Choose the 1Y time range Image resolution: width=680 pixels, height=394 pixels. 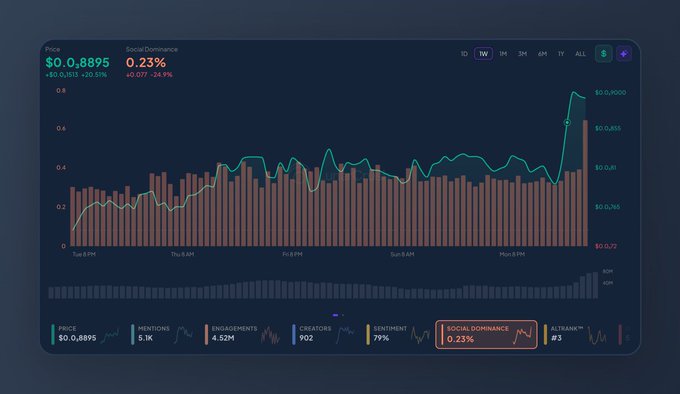pyautogui.click(x=561, y=54)
